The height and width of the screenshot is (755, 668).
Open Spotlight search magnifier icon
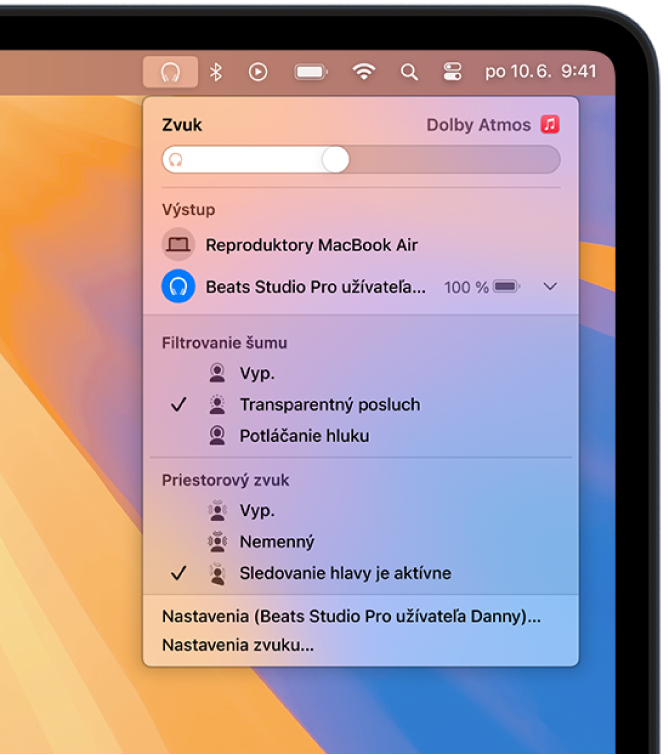pyautogui.click(x=409, y=72)
